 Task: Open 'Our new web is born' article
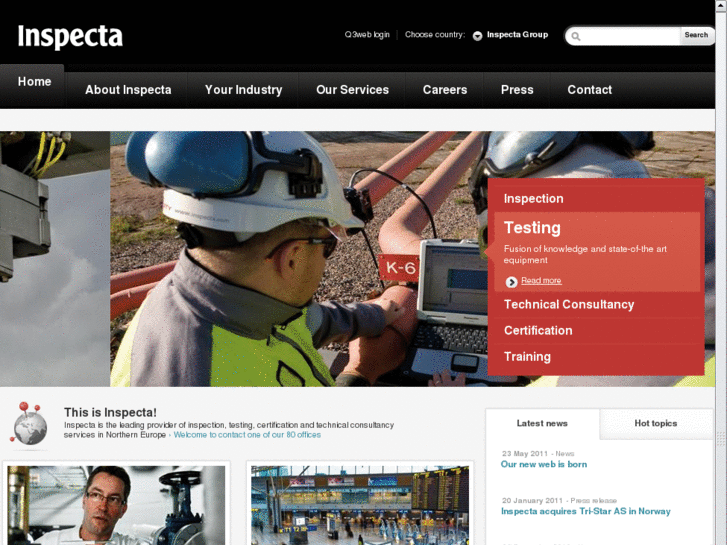tap(544, 464)
